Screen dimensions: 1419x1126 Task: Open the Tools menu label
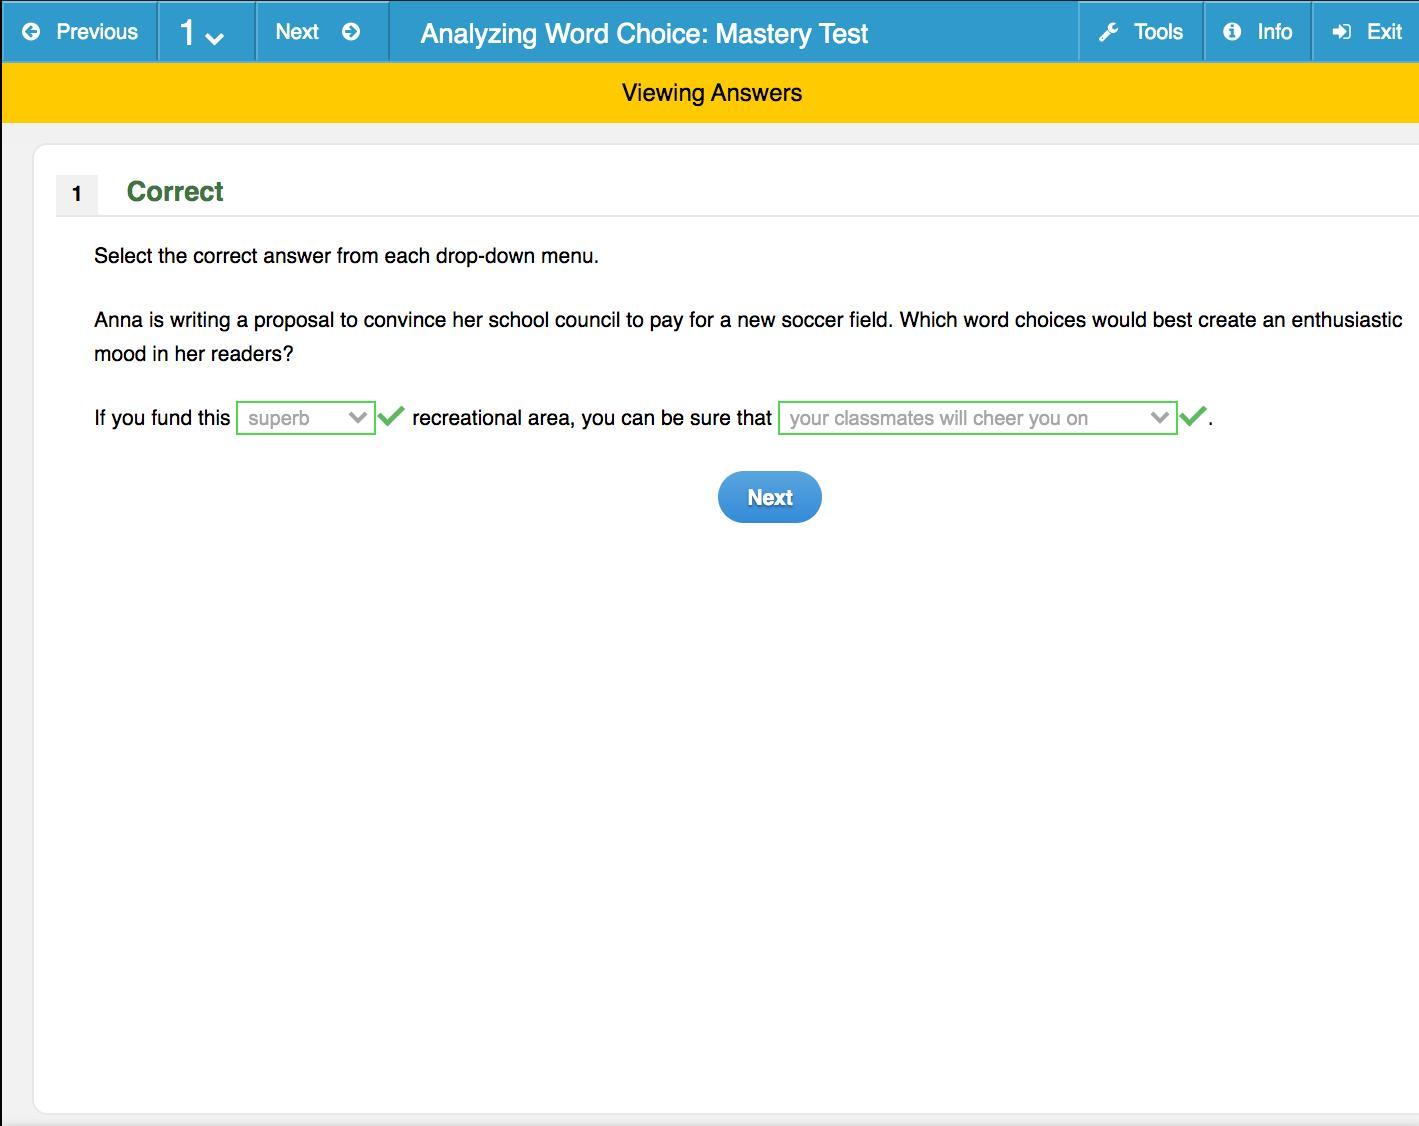click(1158, 32)
